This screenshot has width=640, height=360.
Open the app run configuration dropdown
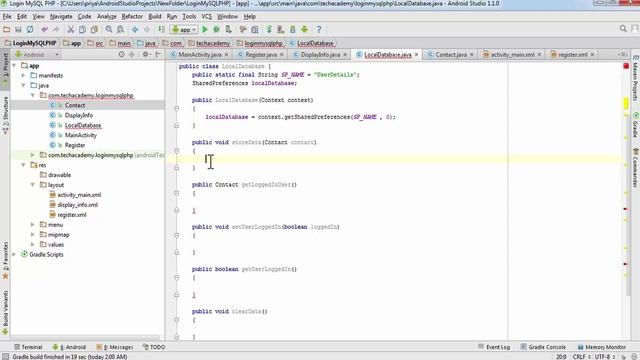coord(184,29)
